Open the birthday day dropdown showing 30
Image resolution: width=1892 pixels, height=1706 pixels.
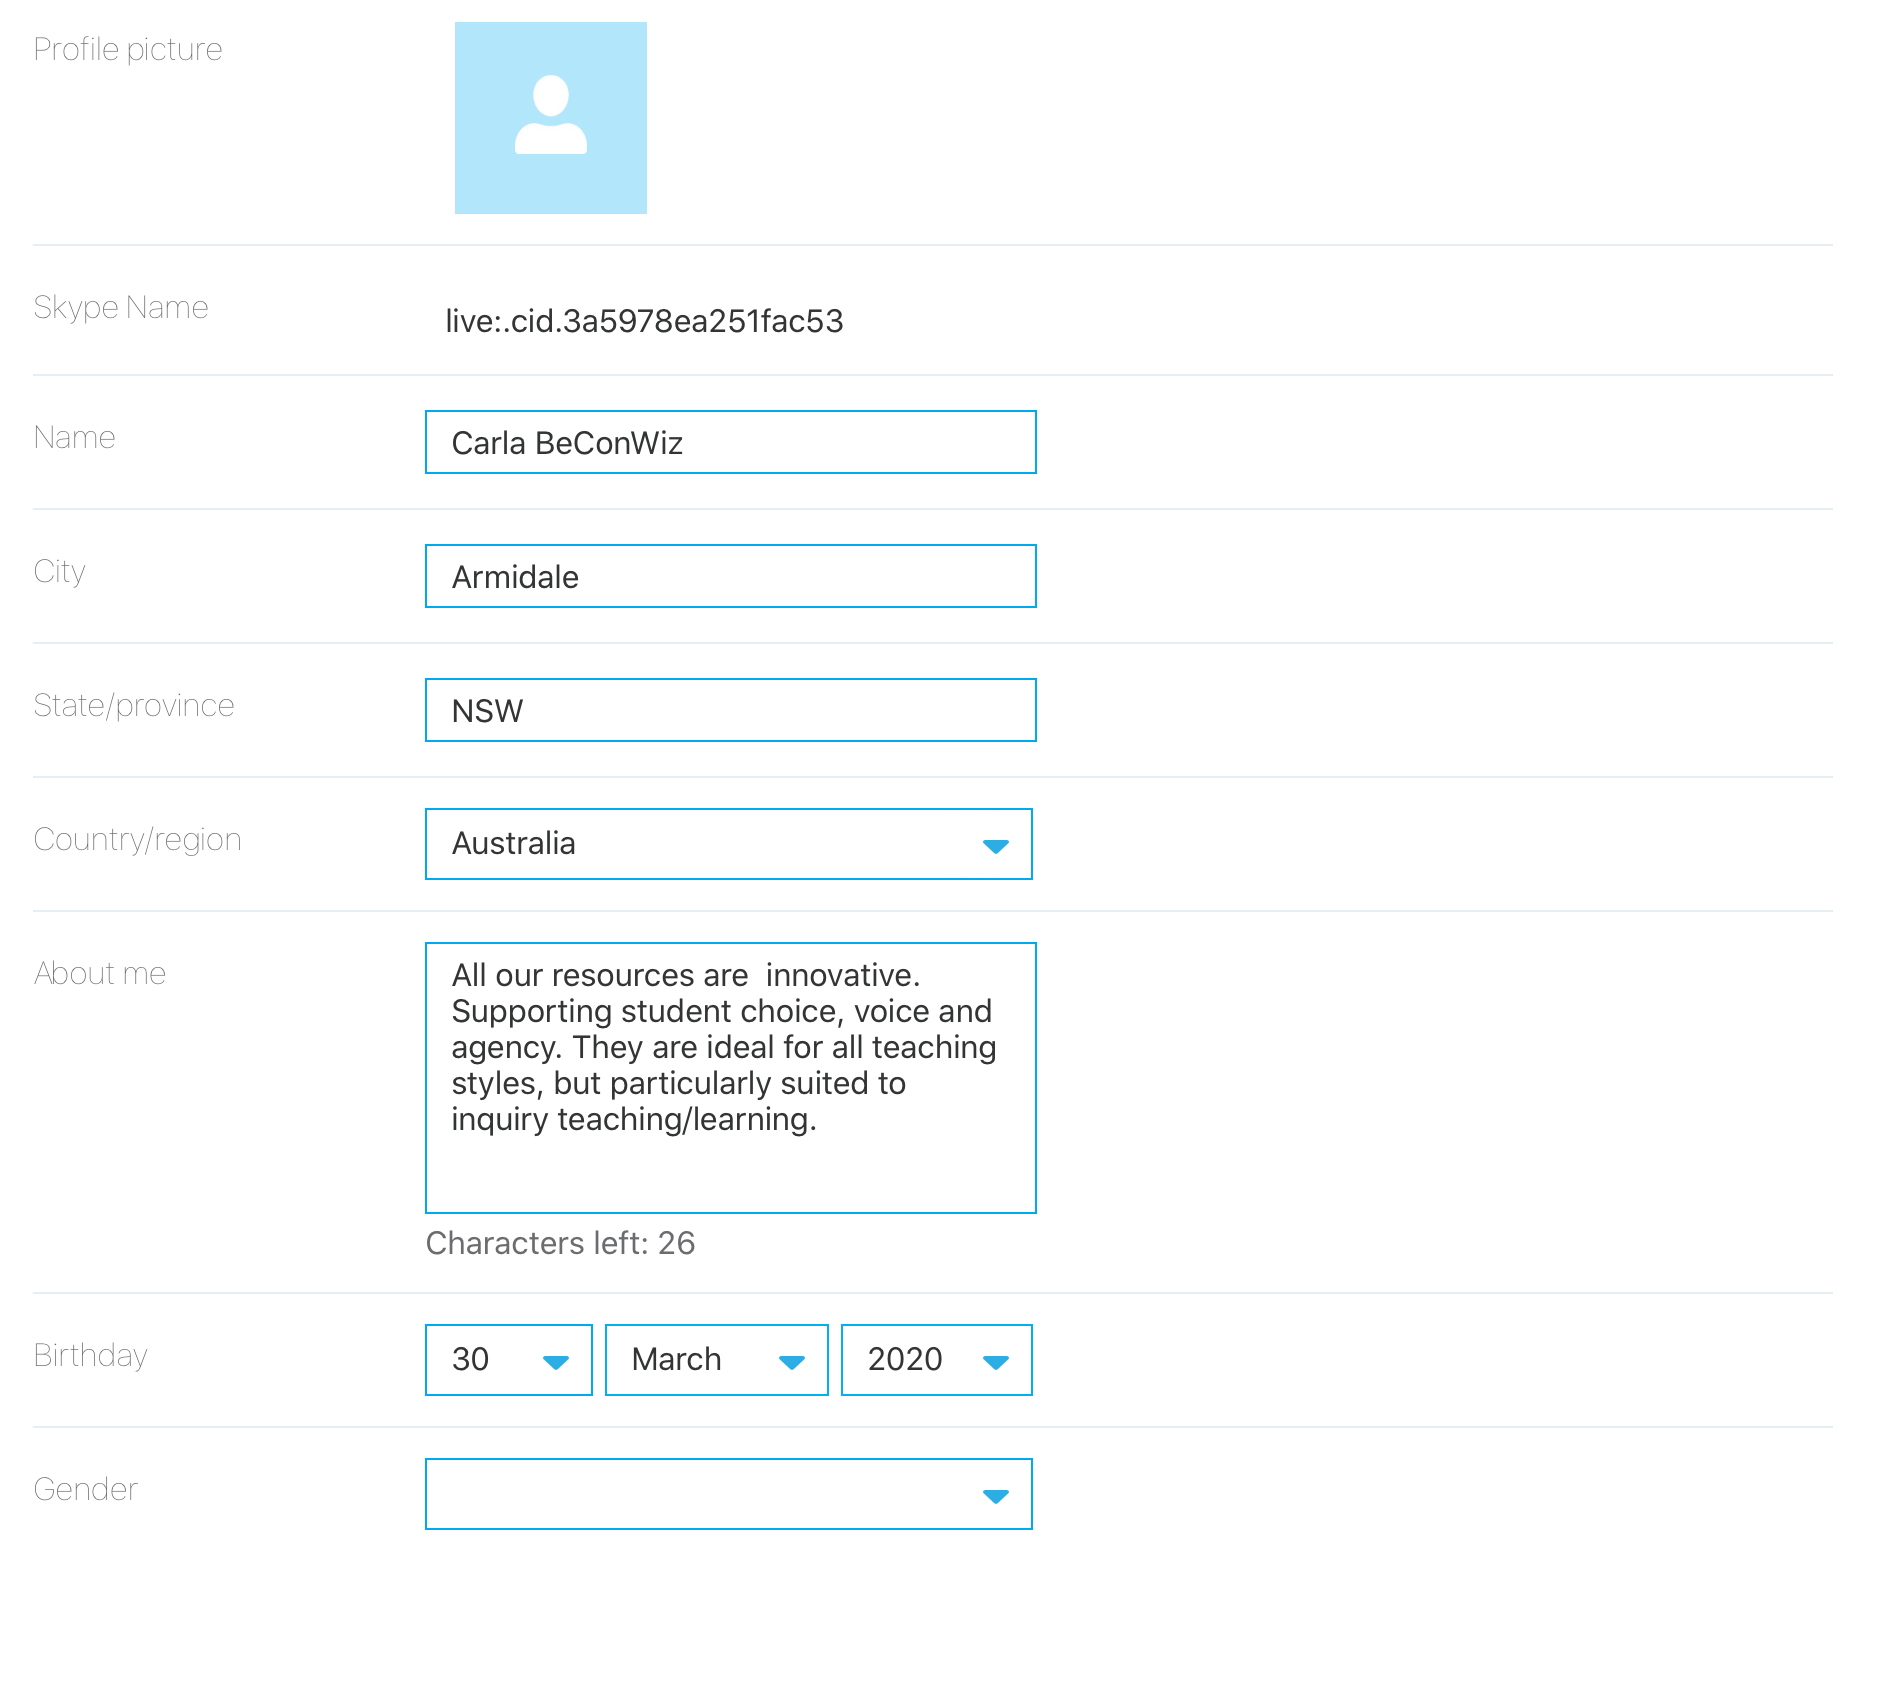tap(509, 1360)
